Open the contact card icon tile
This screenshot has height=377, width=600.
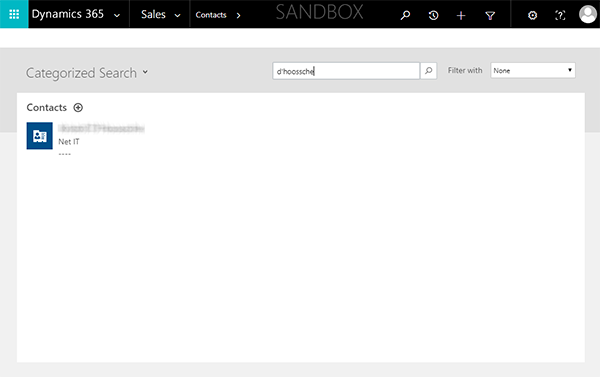39,136
